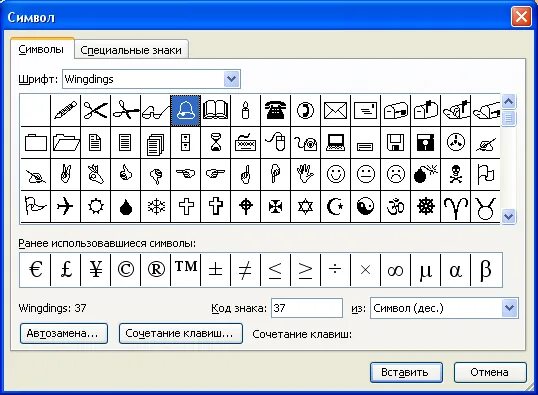Choose the smiling face symbol

coord(335,174)
